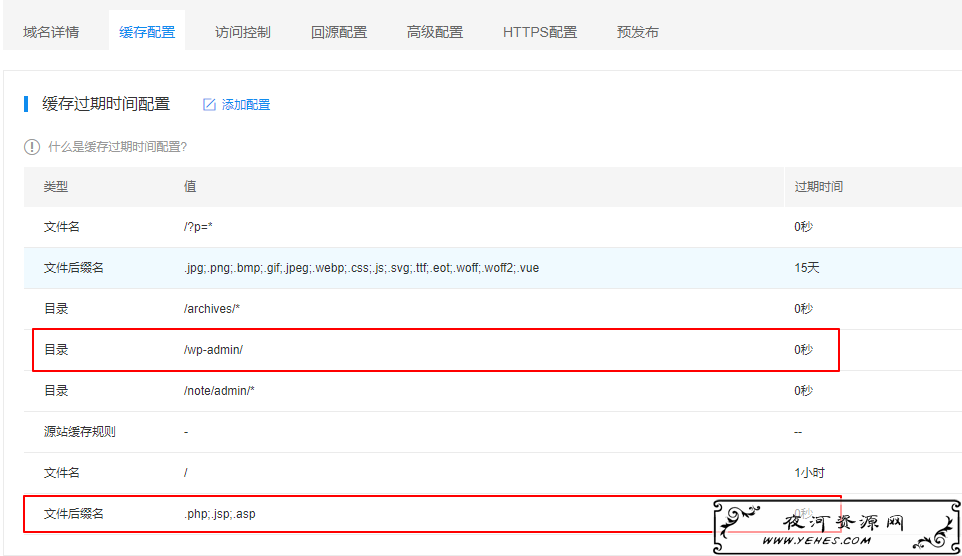Select the /?p=* value cell

pos(198,226)
